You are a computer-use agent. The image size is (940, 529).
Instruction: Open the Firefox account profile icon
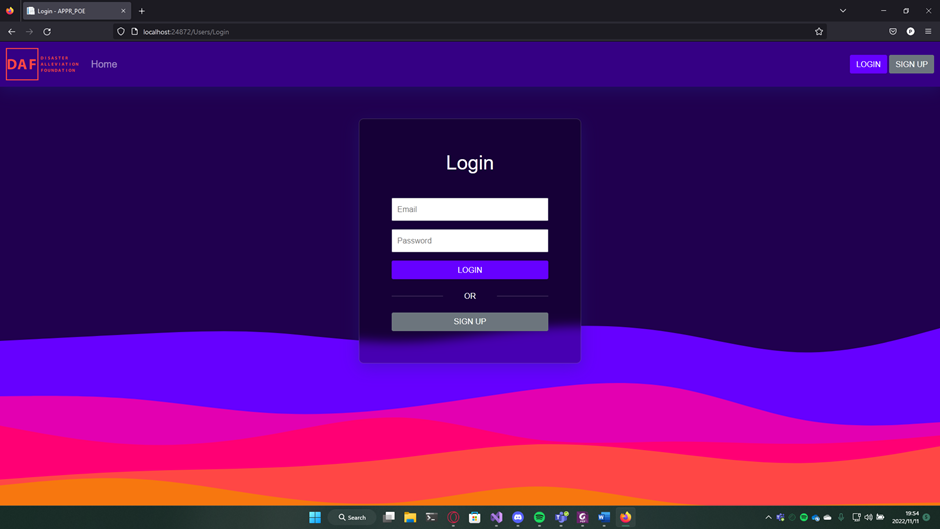[911, 32]
